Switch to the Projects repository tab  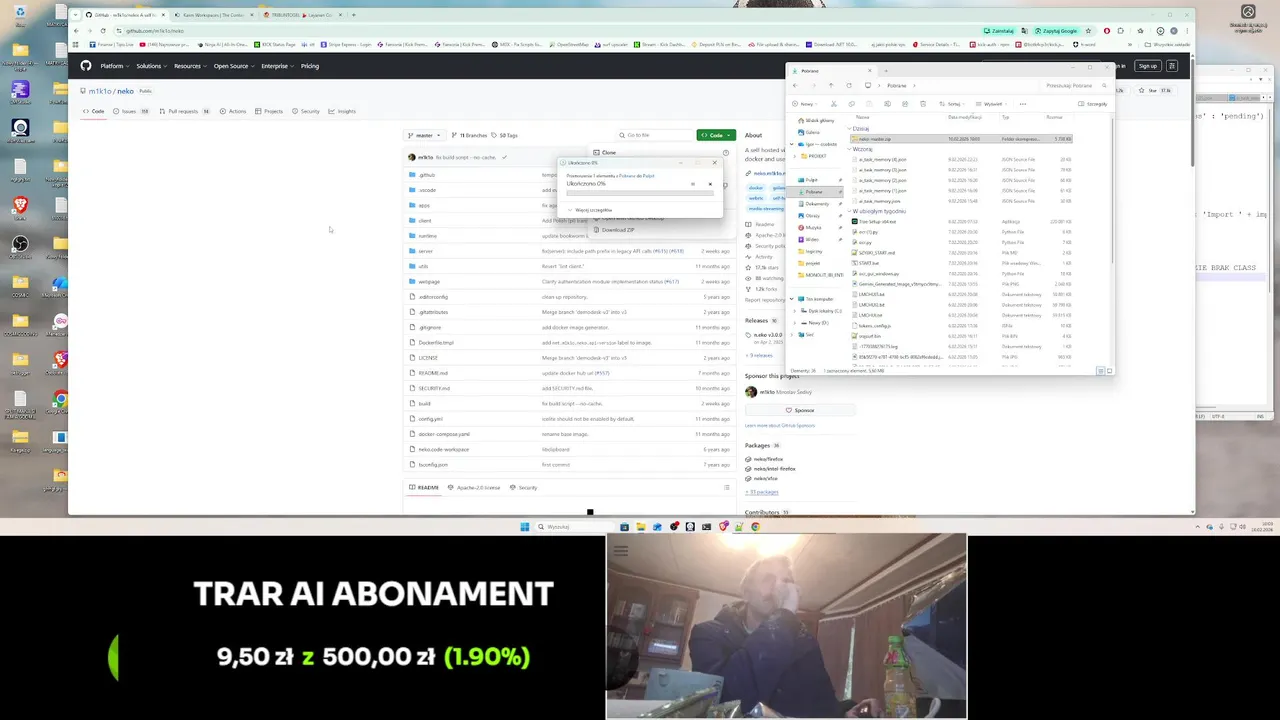270,111
